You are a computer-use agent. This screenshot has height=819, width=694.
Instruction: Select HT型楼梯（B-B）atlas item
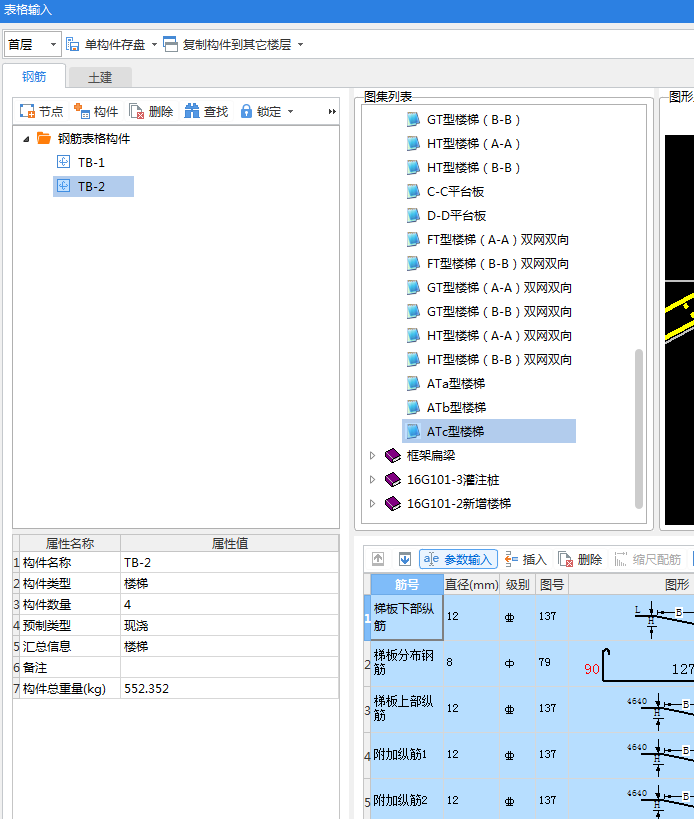(473, 168)
